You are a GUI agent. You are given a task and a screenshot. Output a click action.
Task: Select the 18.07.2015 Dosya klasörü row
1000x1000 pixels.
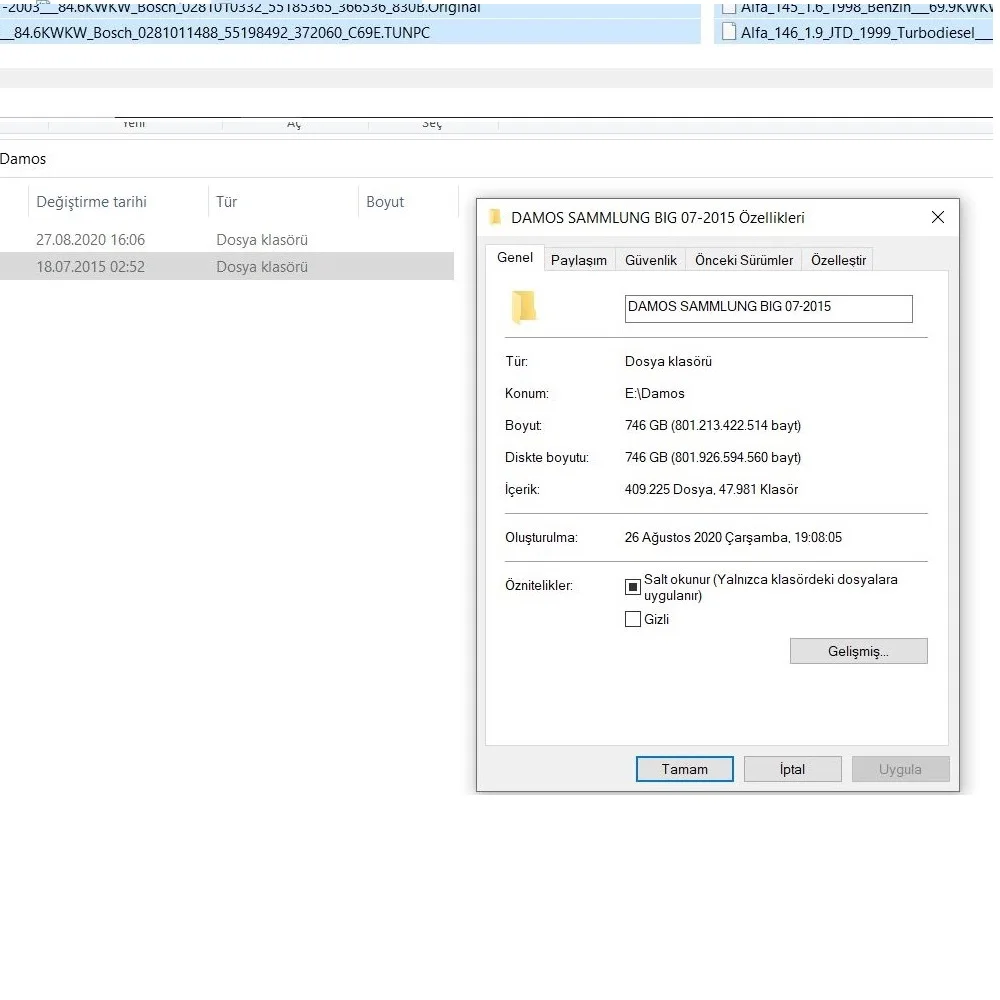pos(150,266)
